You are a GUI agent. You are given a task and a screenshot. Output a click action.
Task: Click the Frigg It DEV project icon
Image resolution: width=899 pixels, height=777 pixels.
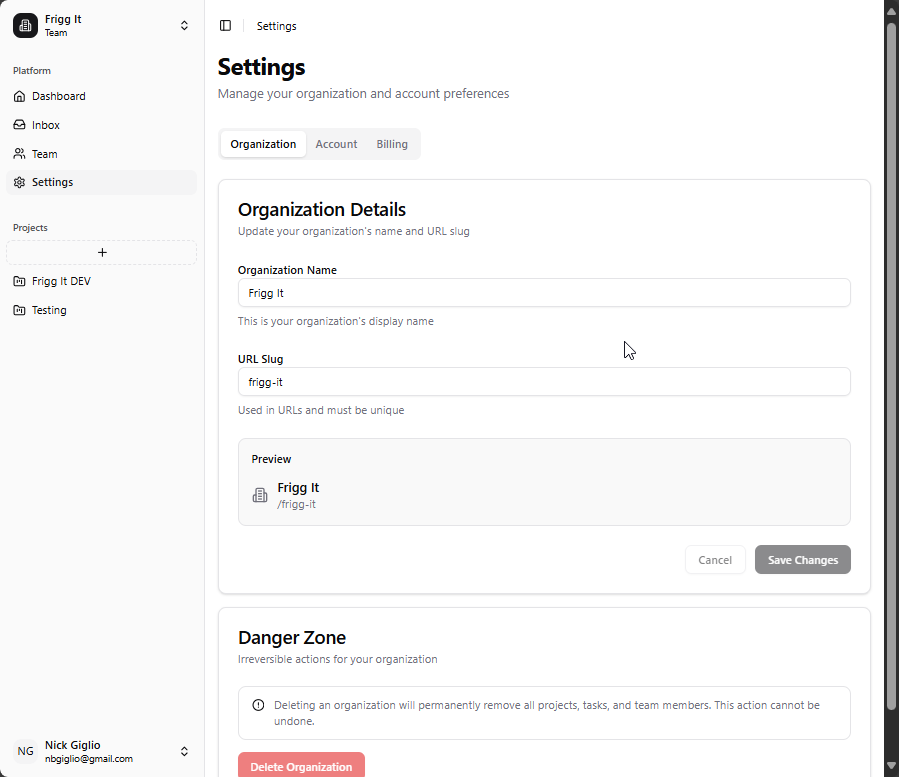(19, 282)
